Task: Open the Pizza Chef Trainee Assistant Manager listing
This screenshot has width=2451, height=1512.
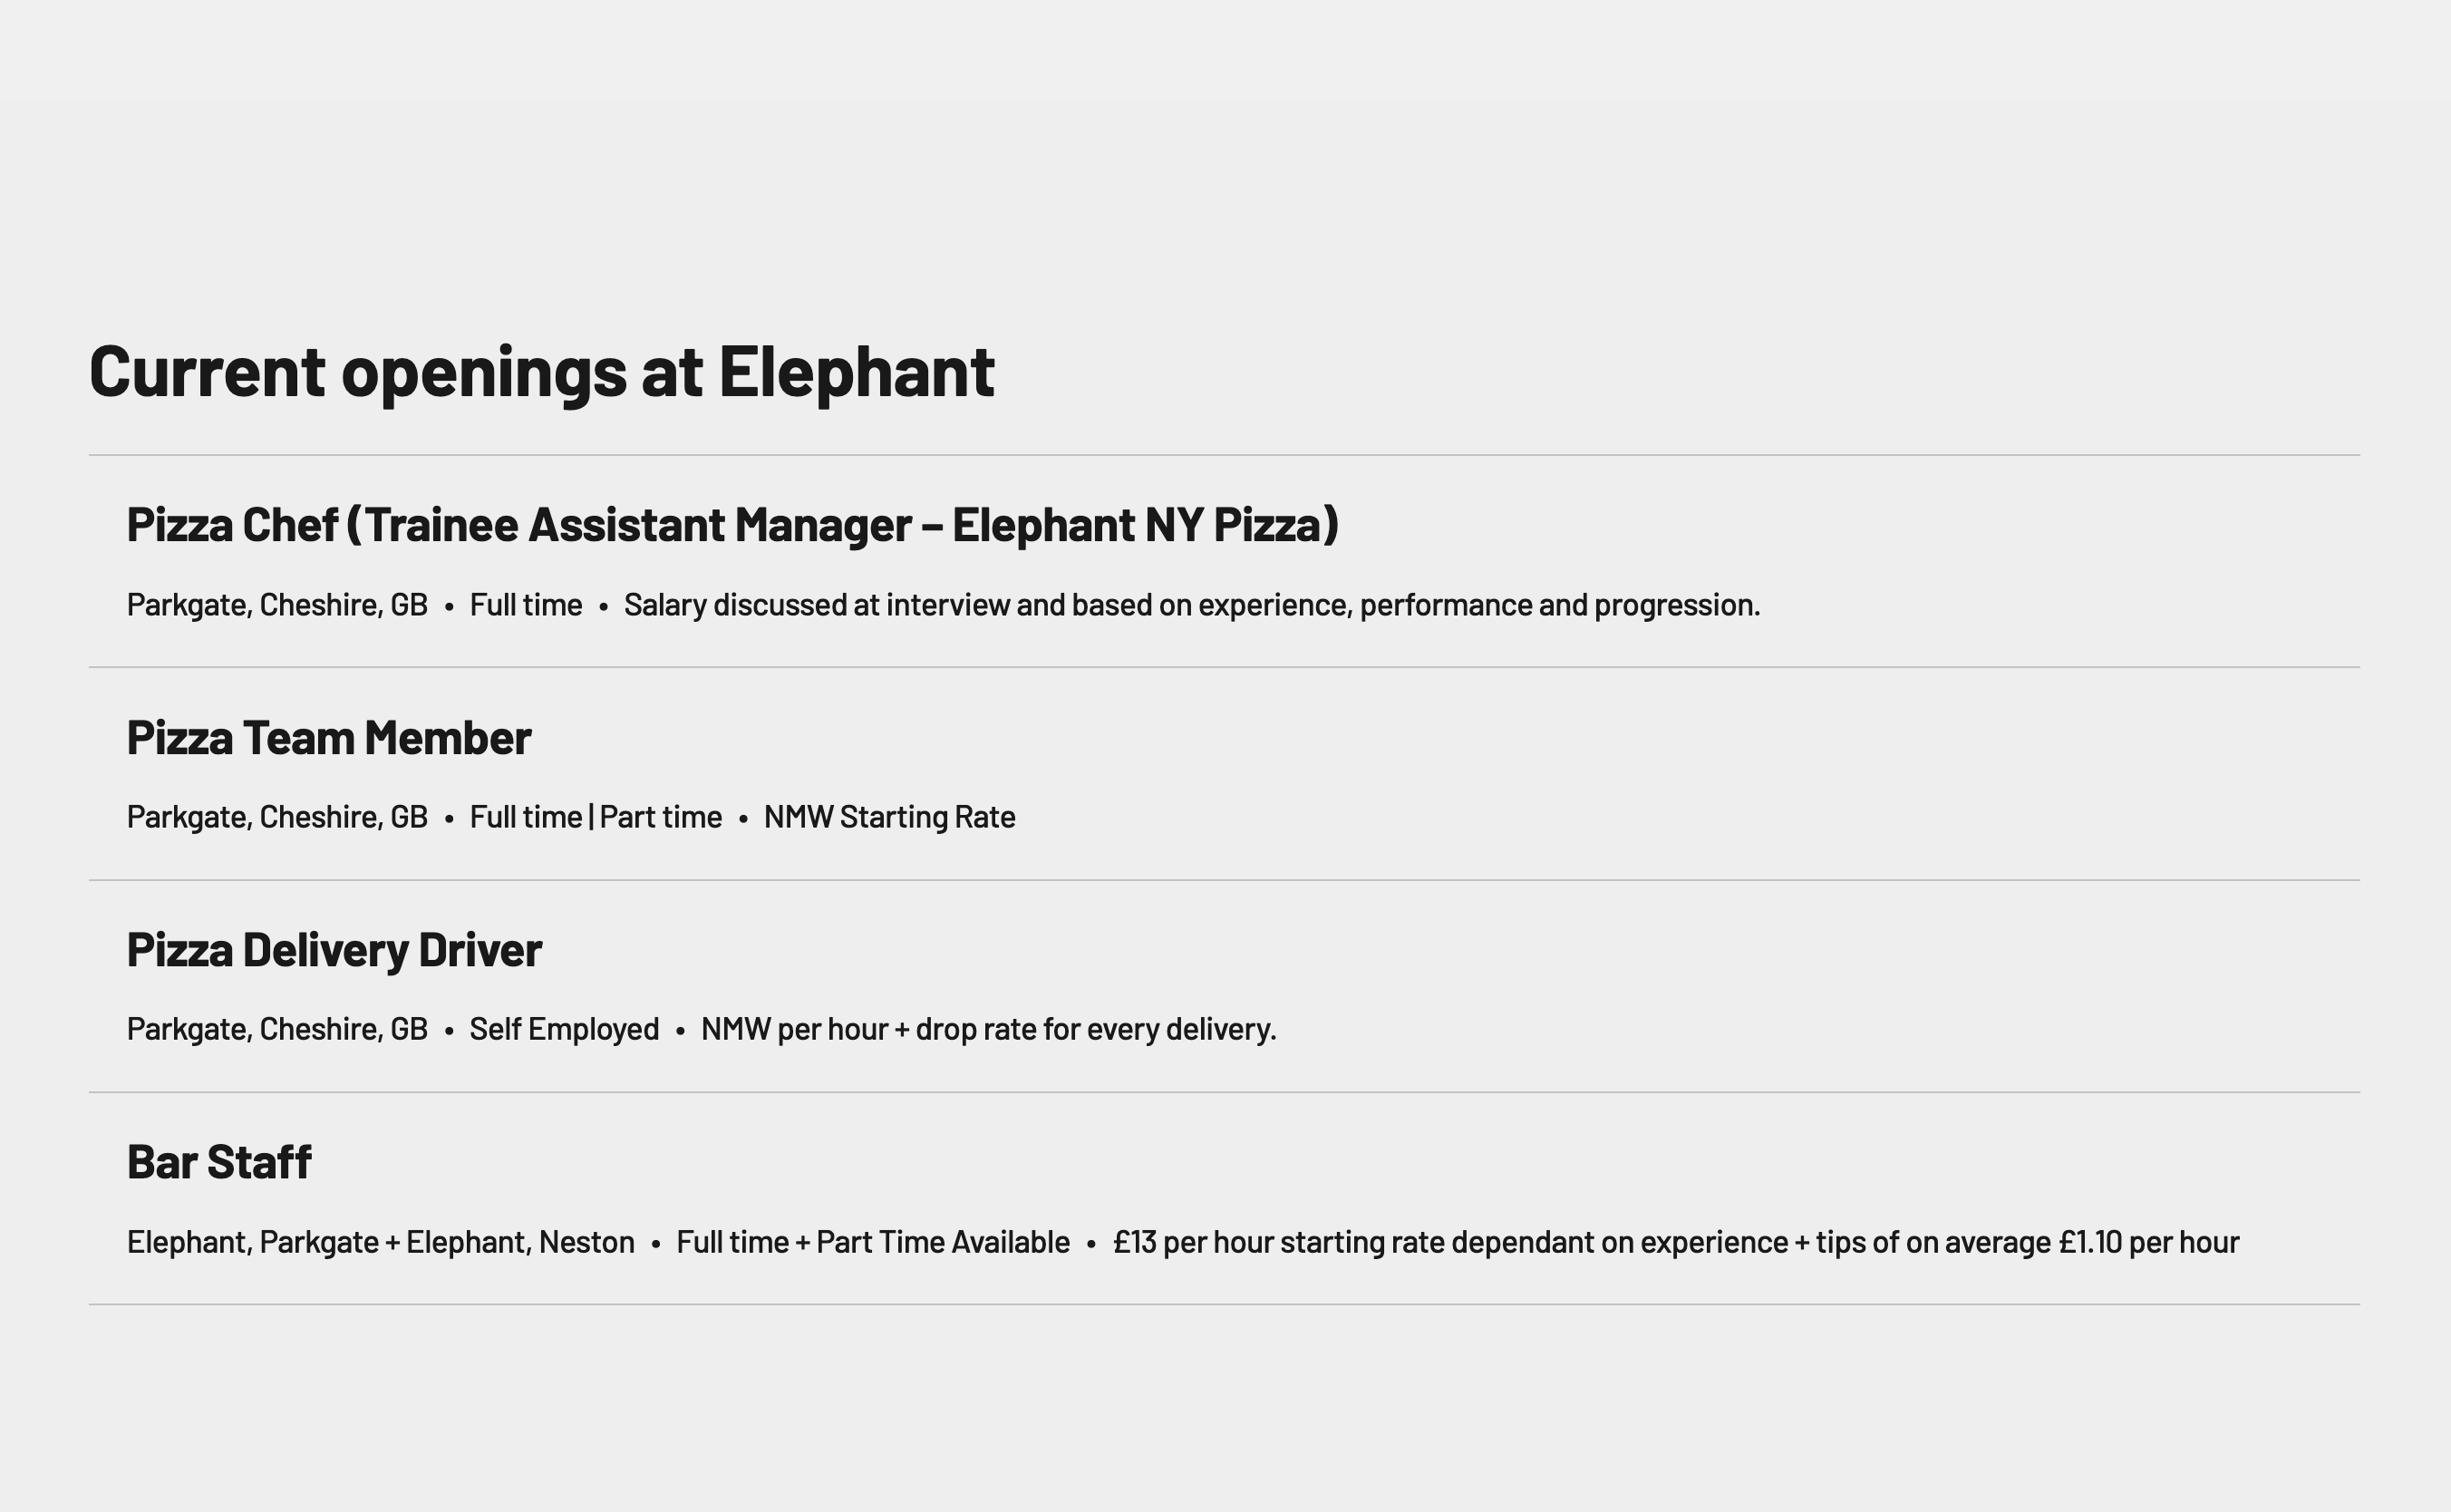Action: (732, 525)
